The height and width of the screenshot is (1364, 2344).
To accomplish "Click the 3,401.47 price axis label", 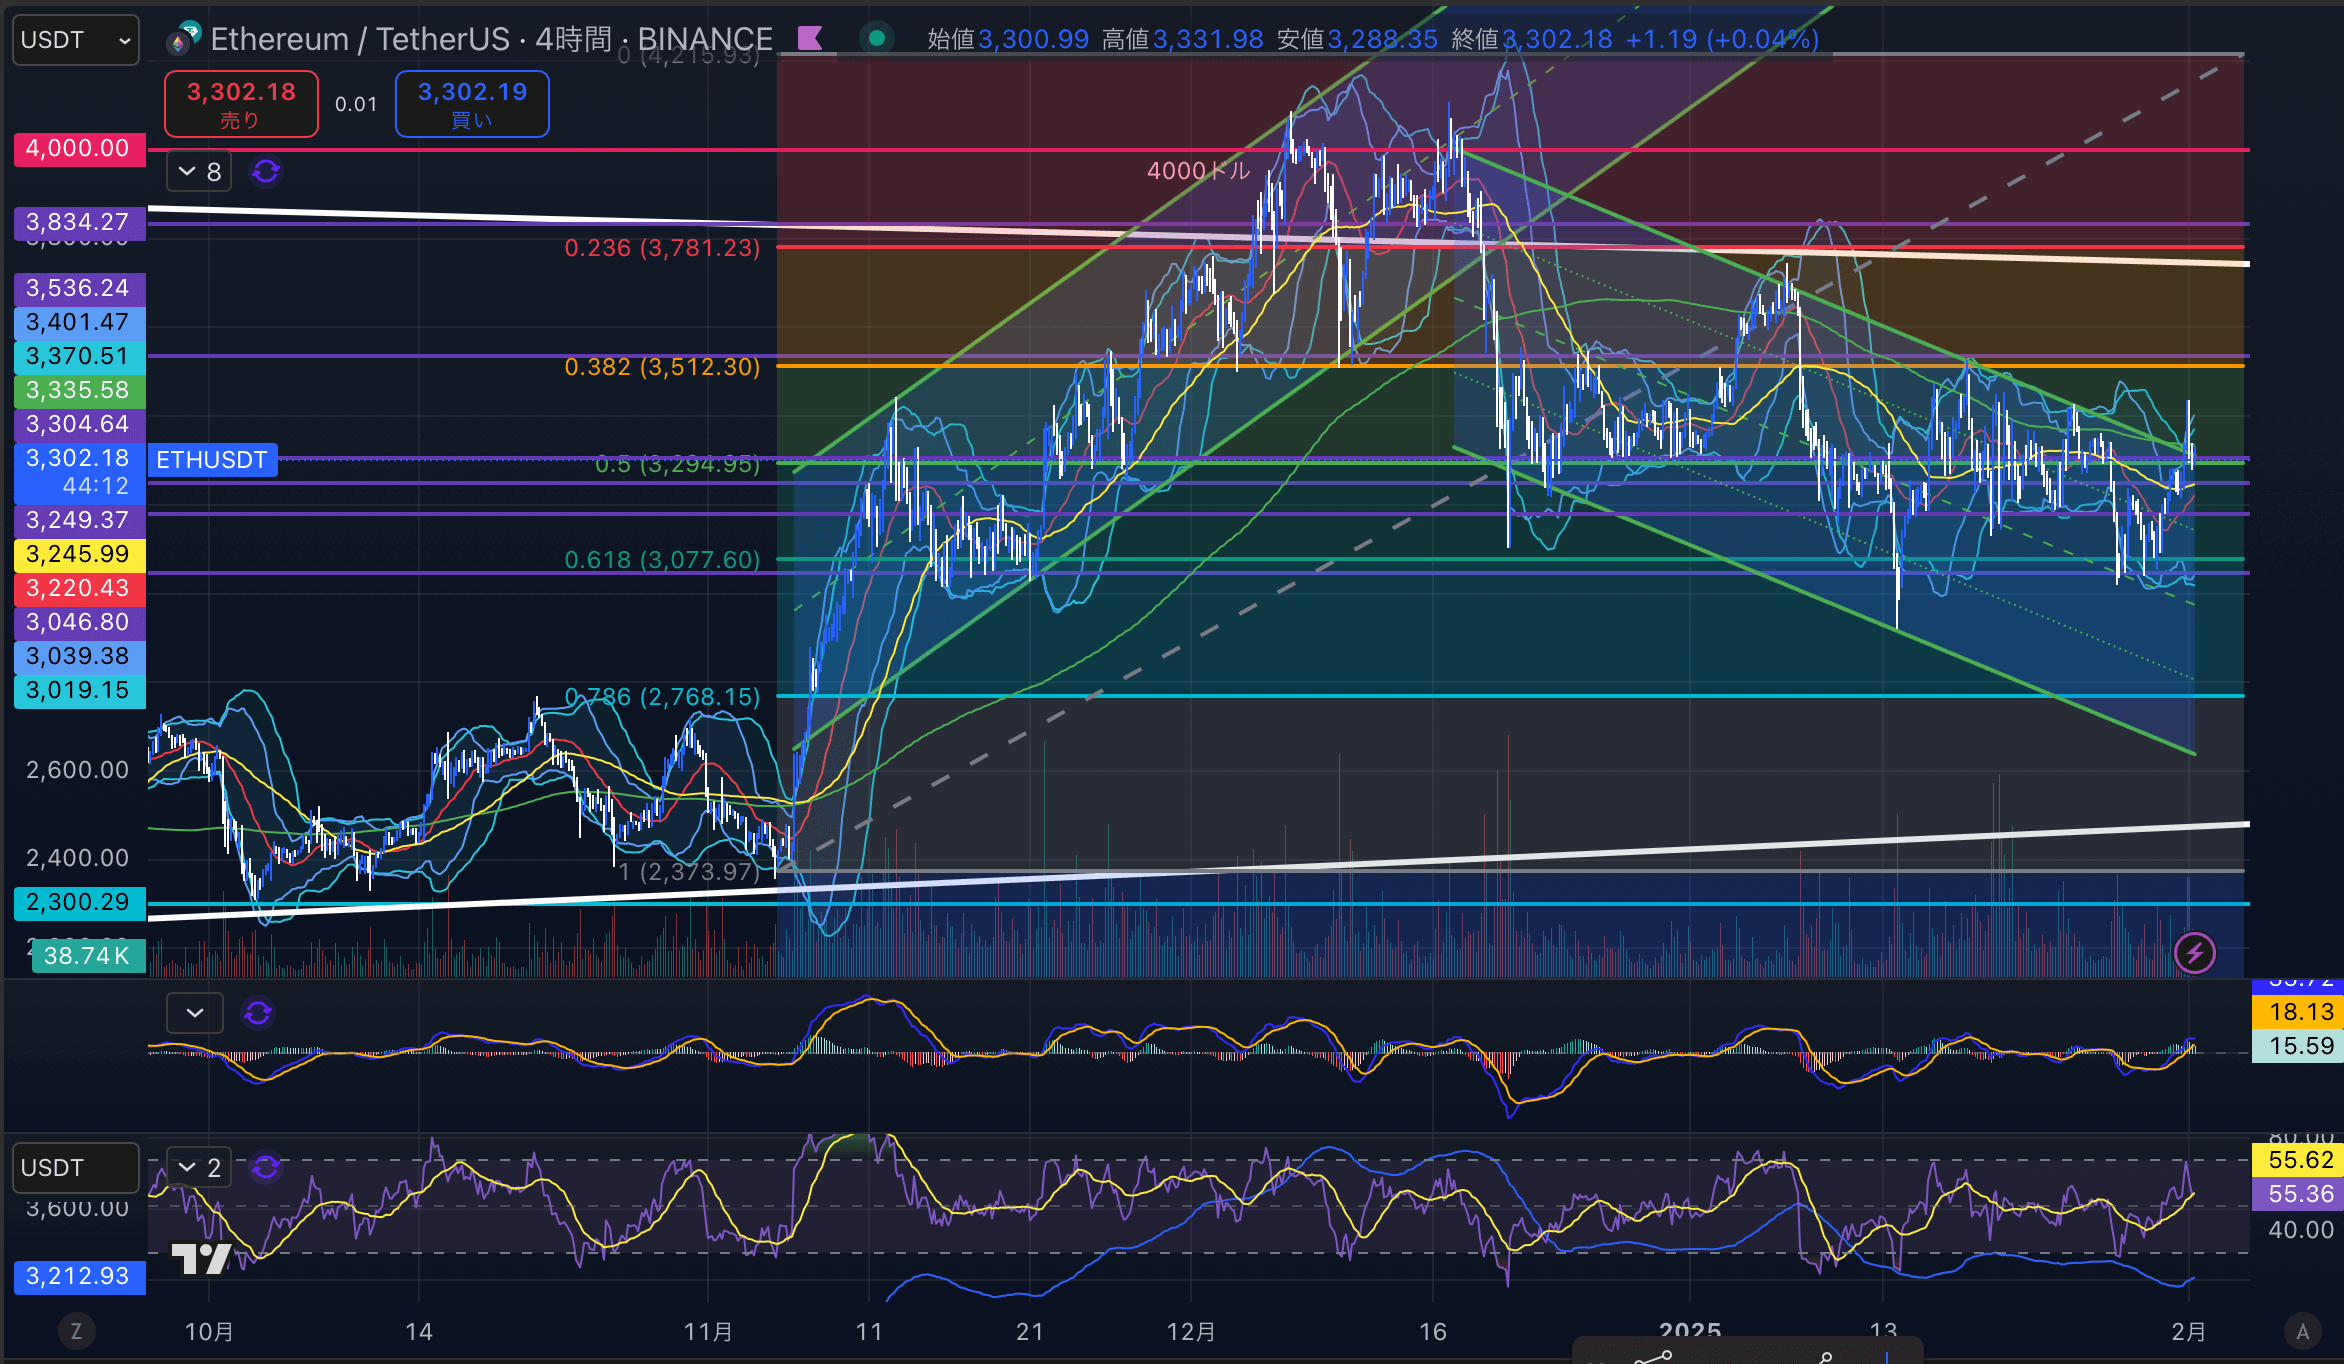I will point(79,323).
